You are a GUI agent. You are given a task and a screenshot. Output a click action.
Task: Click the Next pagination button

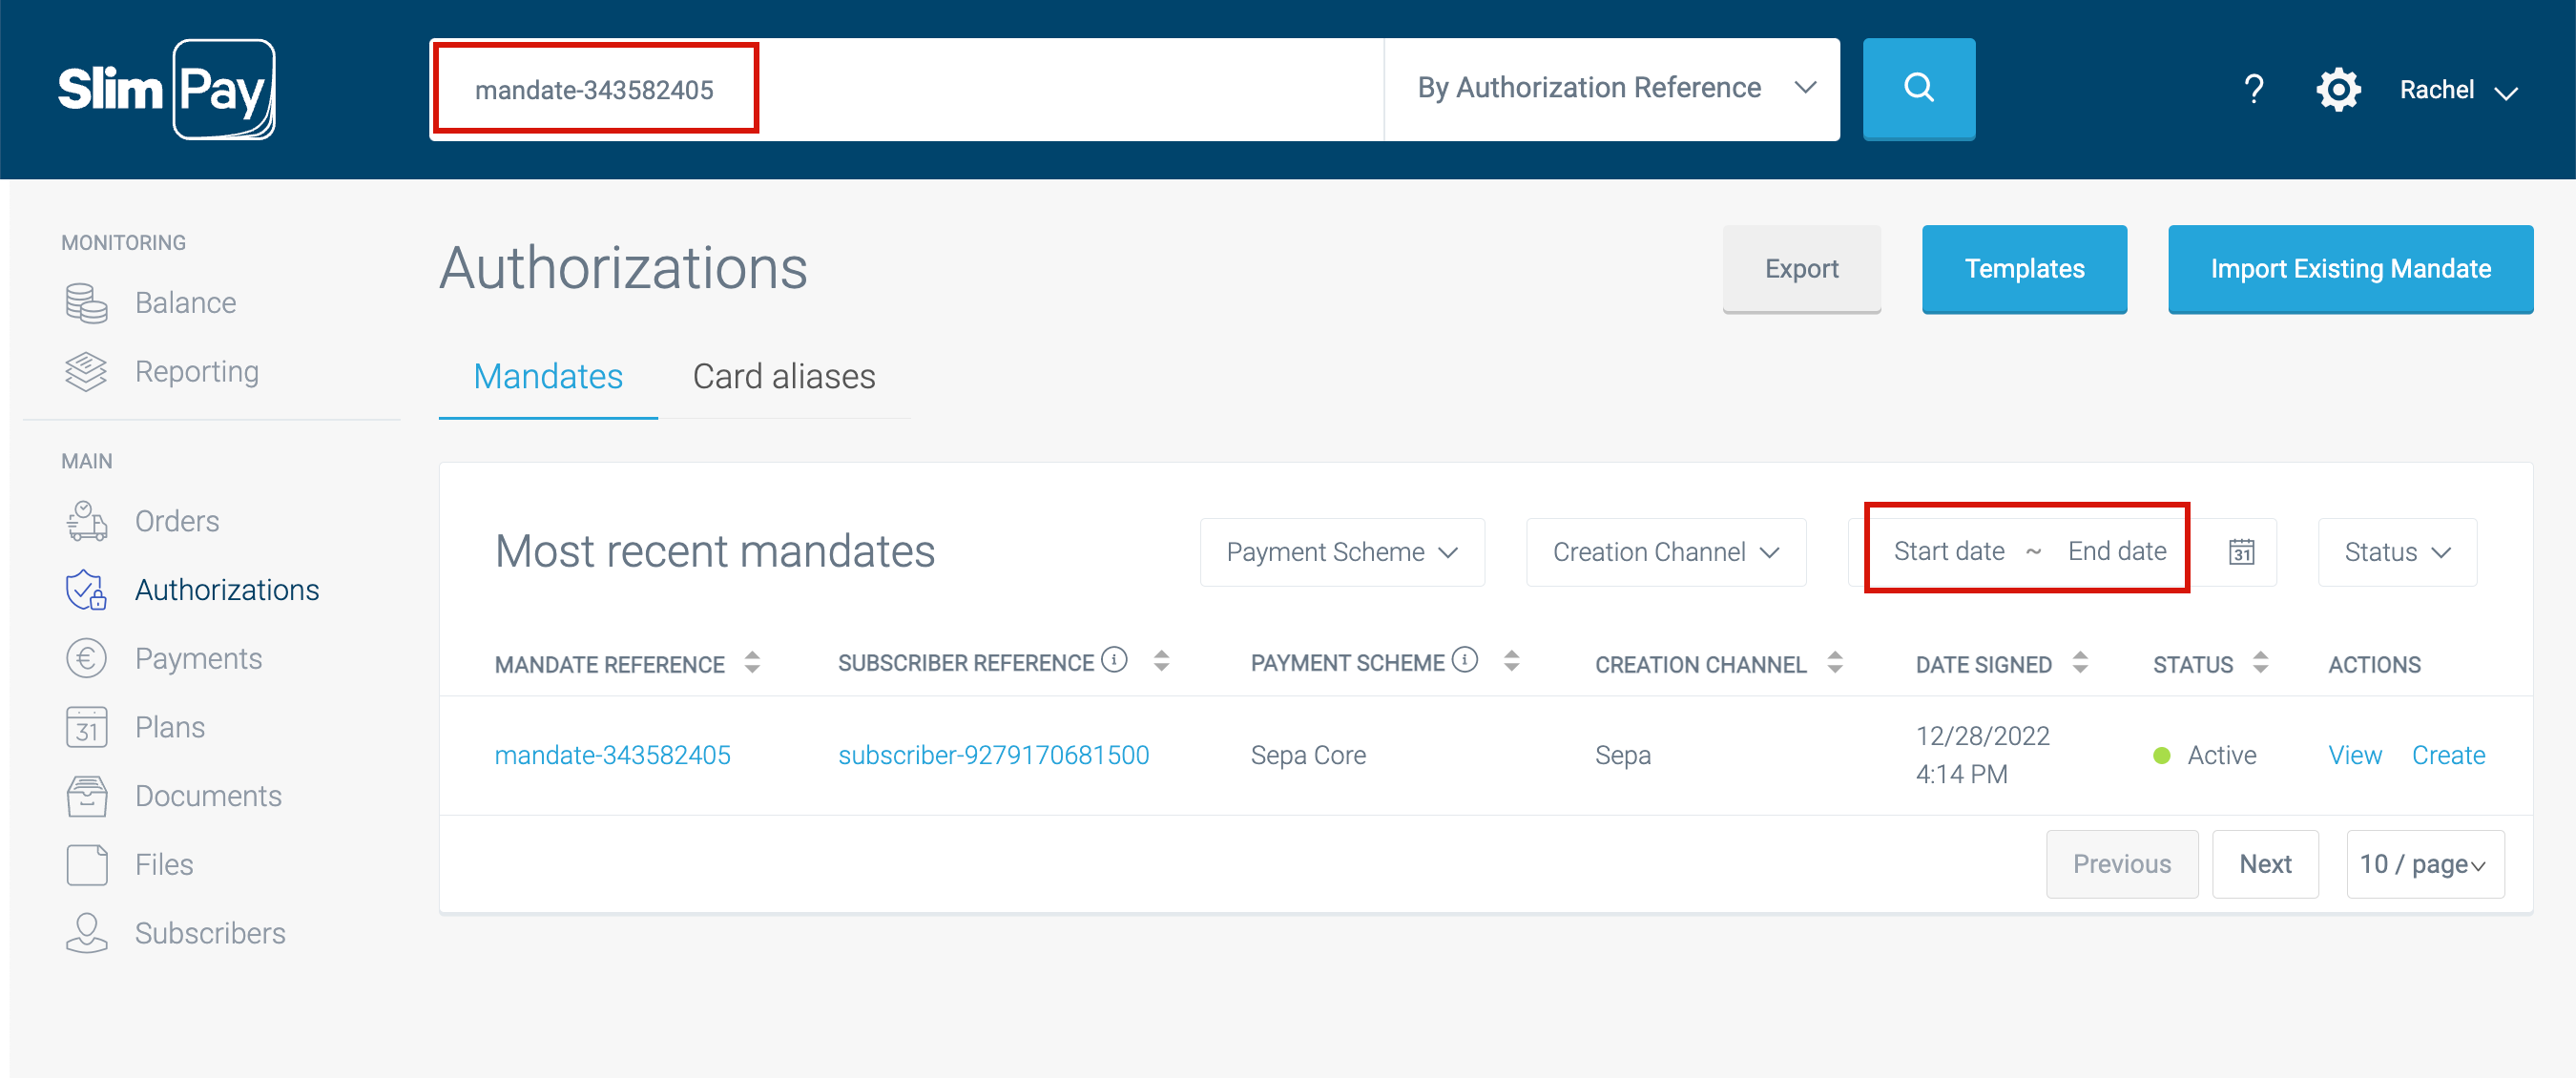click(2265, 864)
